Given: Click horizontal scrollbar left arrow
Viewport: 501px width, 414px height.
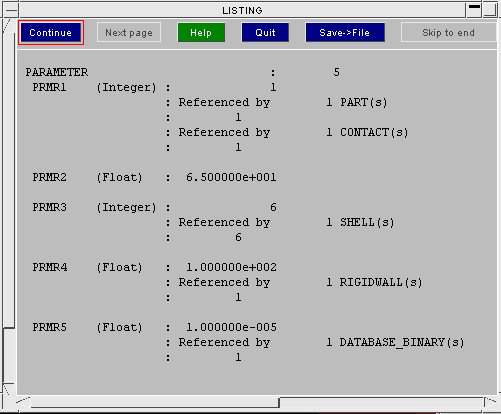Looking at the screenshot, I should click(x=23, y=402).
